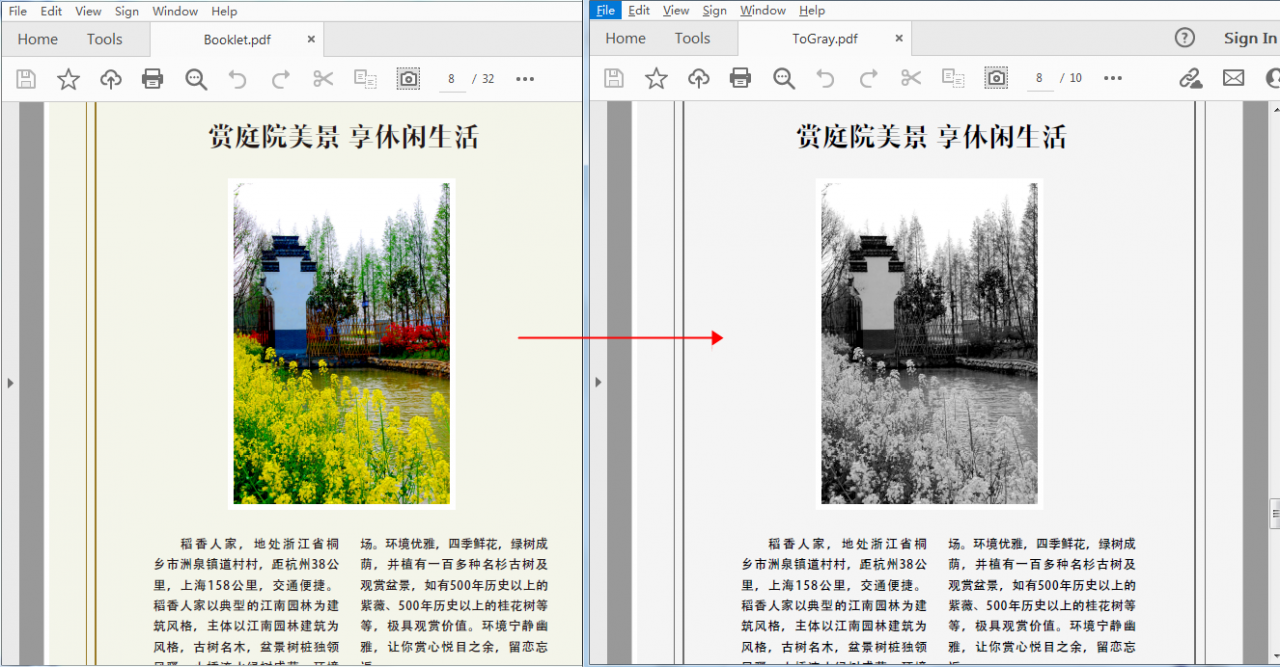Upload ToGray.pdf to the cloud

[x=697, y=77]
